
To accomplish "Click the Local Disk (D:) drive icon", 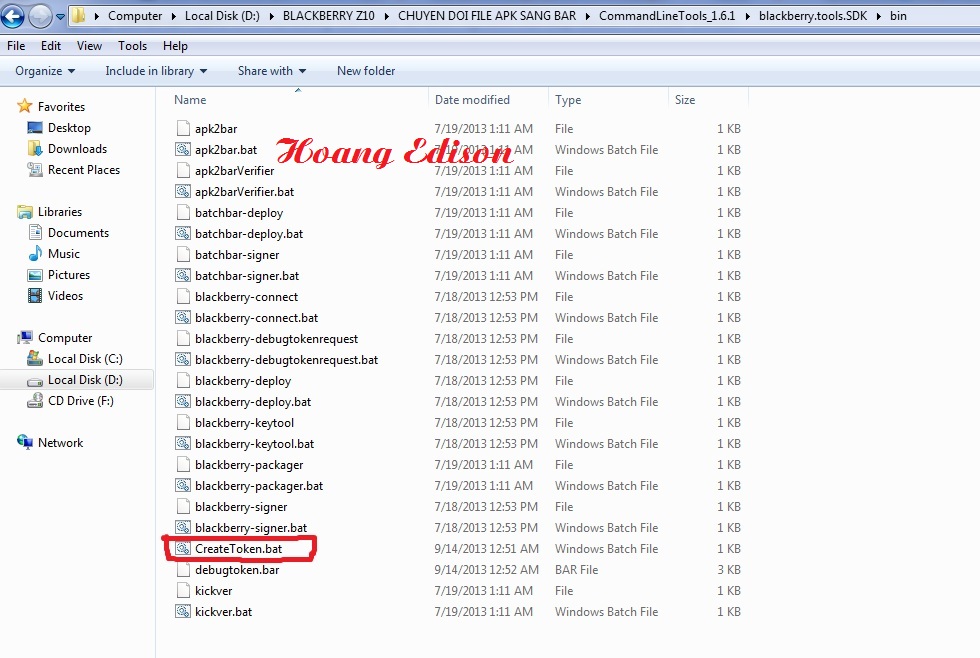I will click(35, 381).
